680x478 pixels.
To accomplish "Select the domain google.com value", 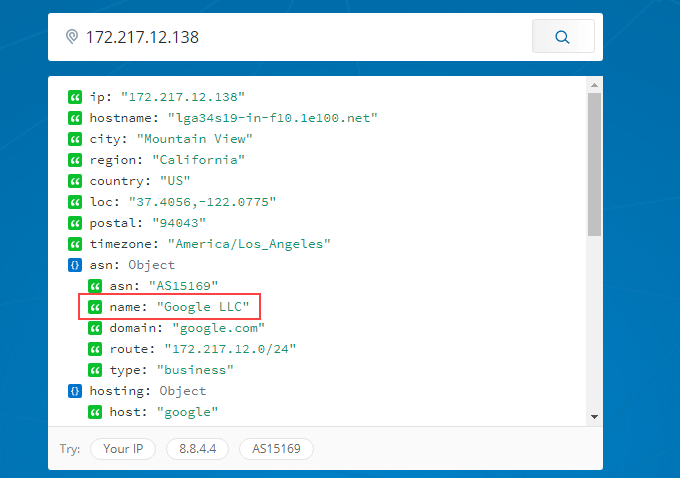I will click(218, 328).
